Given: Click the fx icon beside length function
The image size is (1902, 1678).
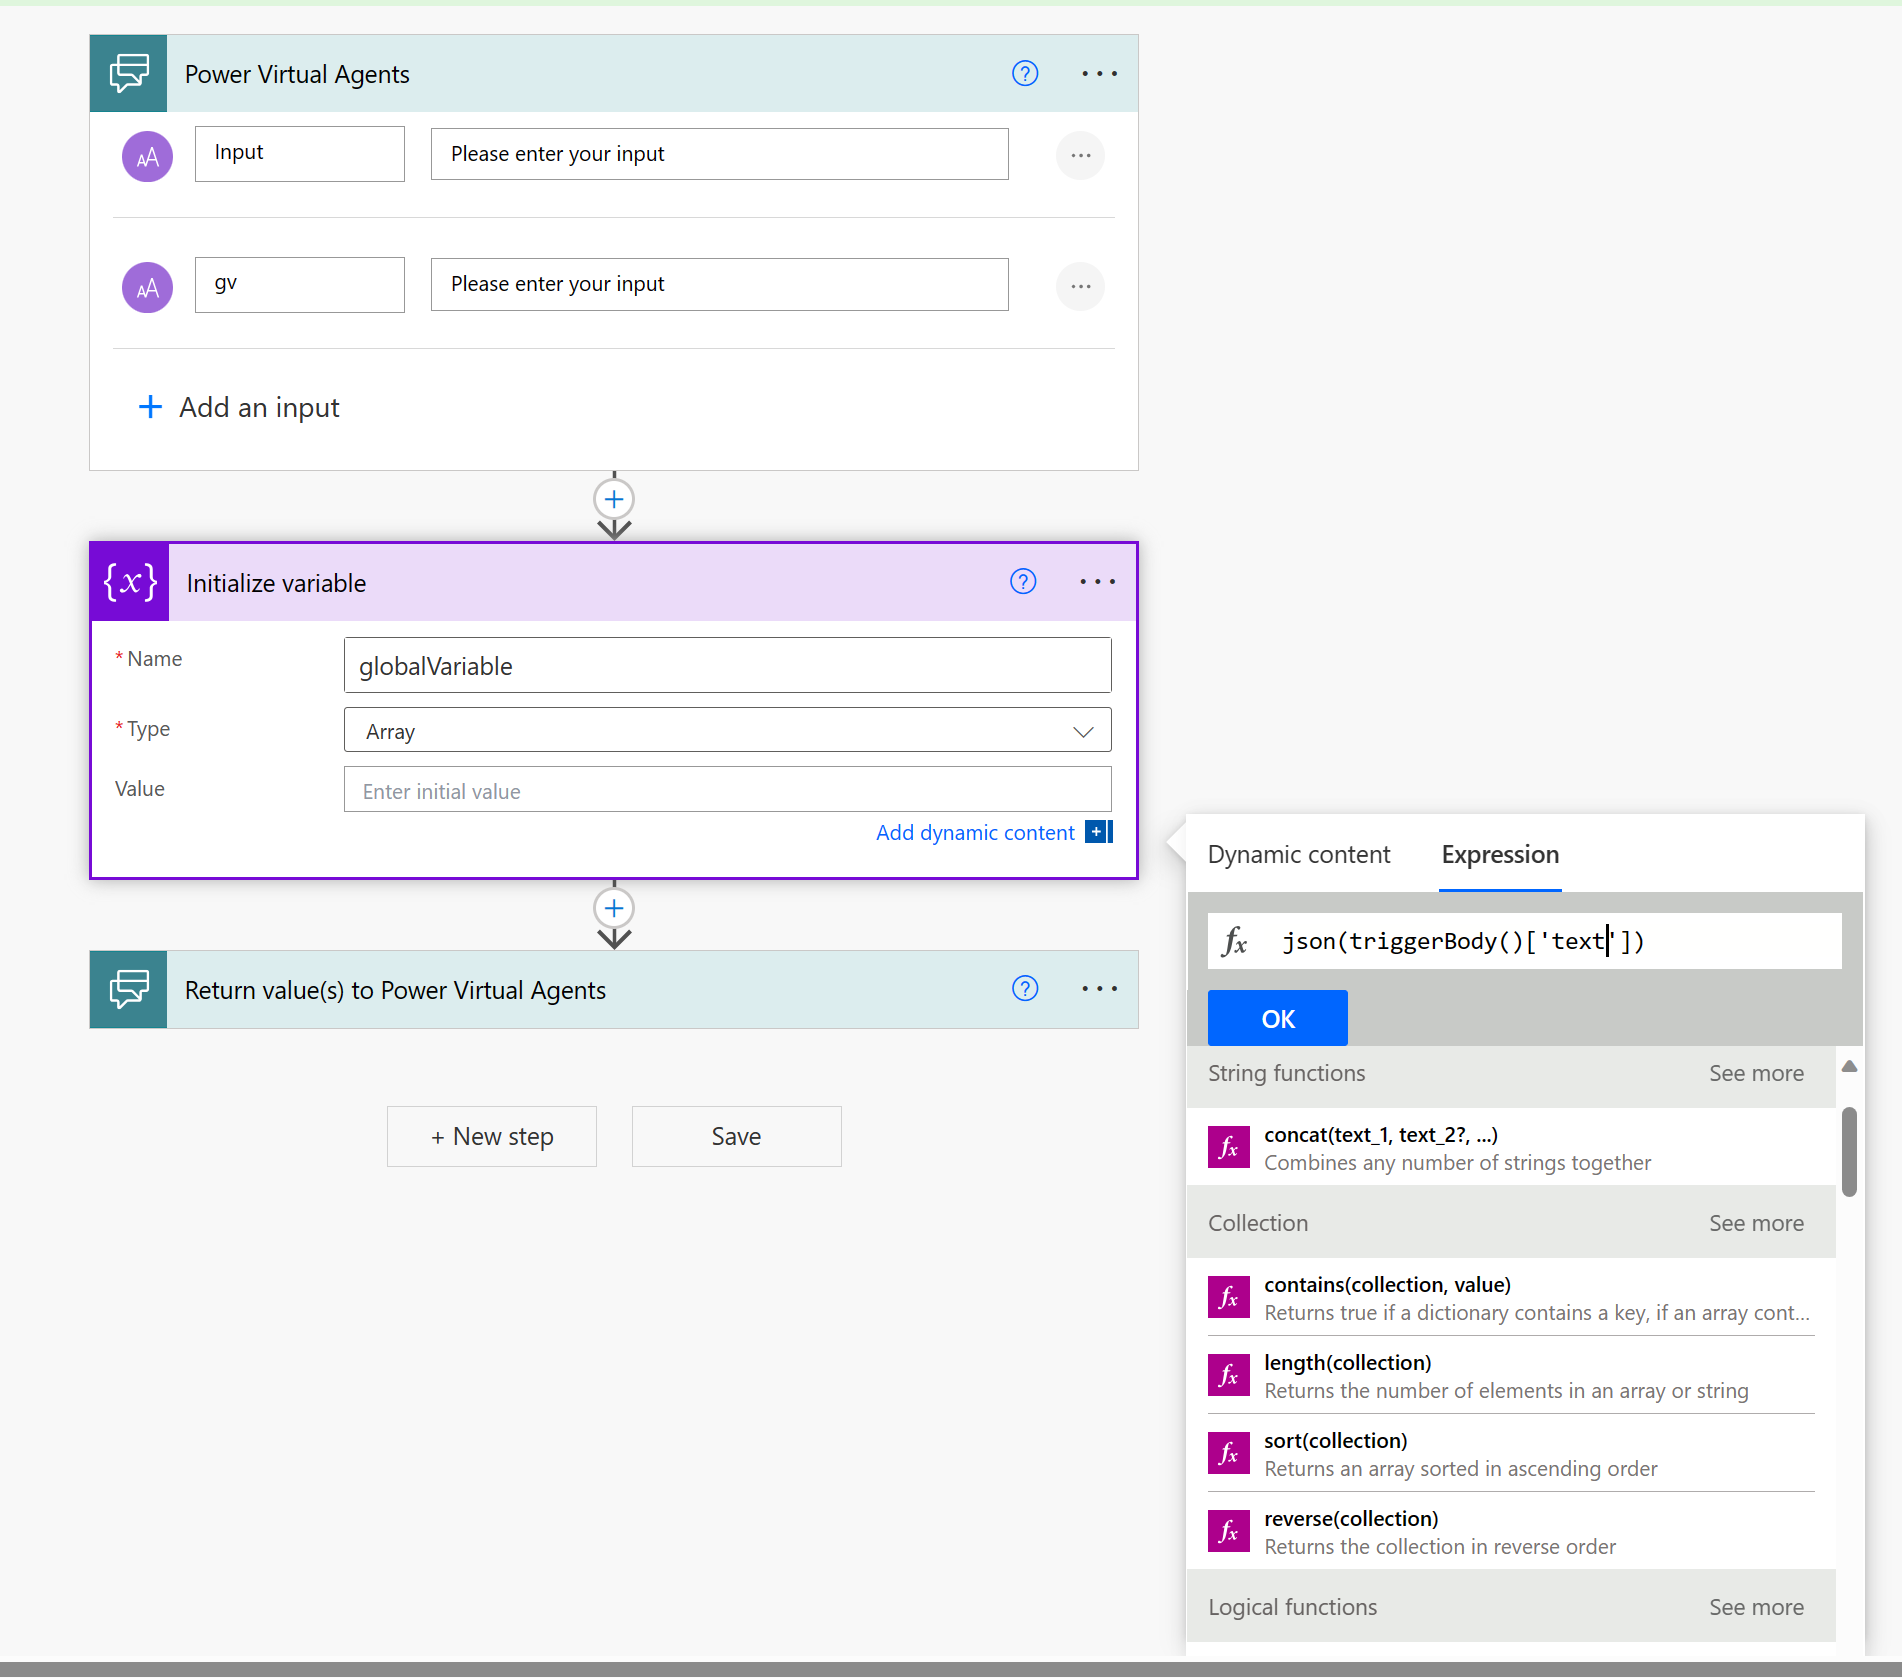Looking at the screenshot, I should click(x=1229, y=1375).
